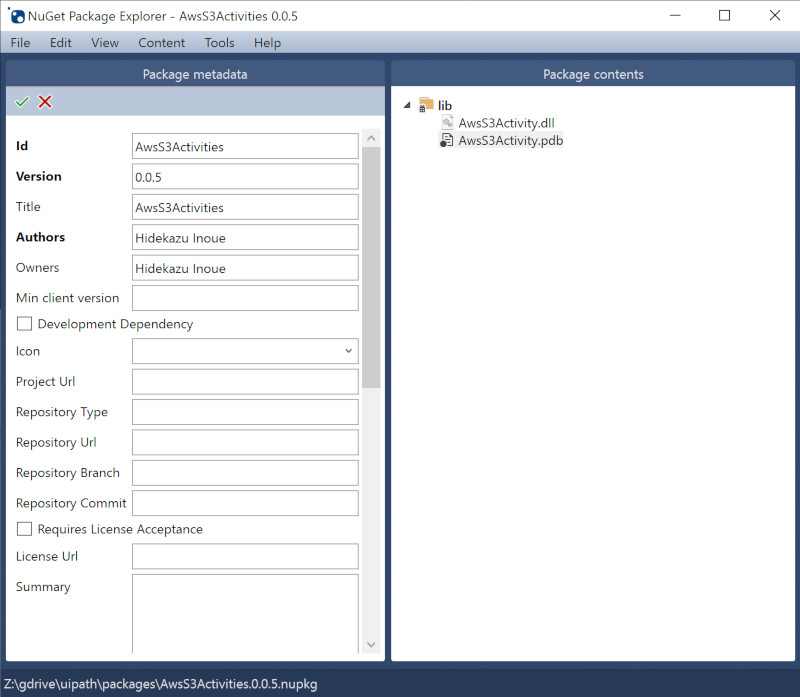Open the Help menu
800x697 pixels.
coord(267,43)
